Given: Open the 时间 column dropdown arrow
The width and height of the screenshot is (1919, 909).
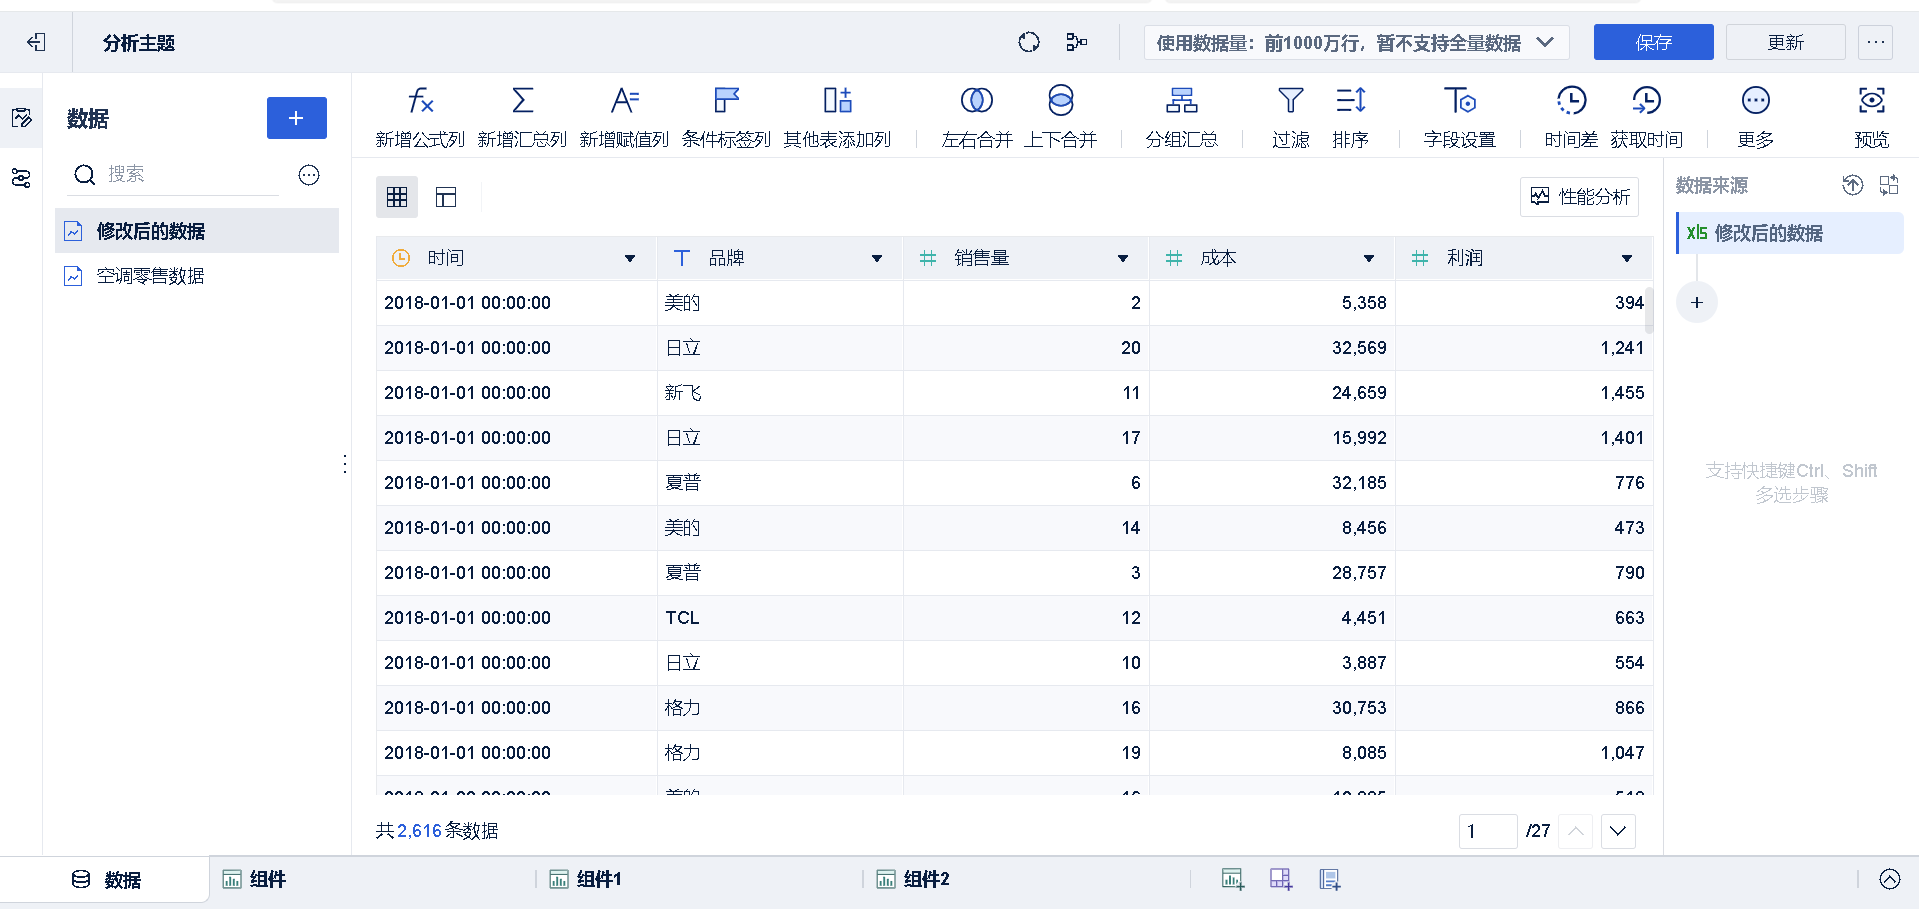Looking at the screenshot, I should (630, 259).
